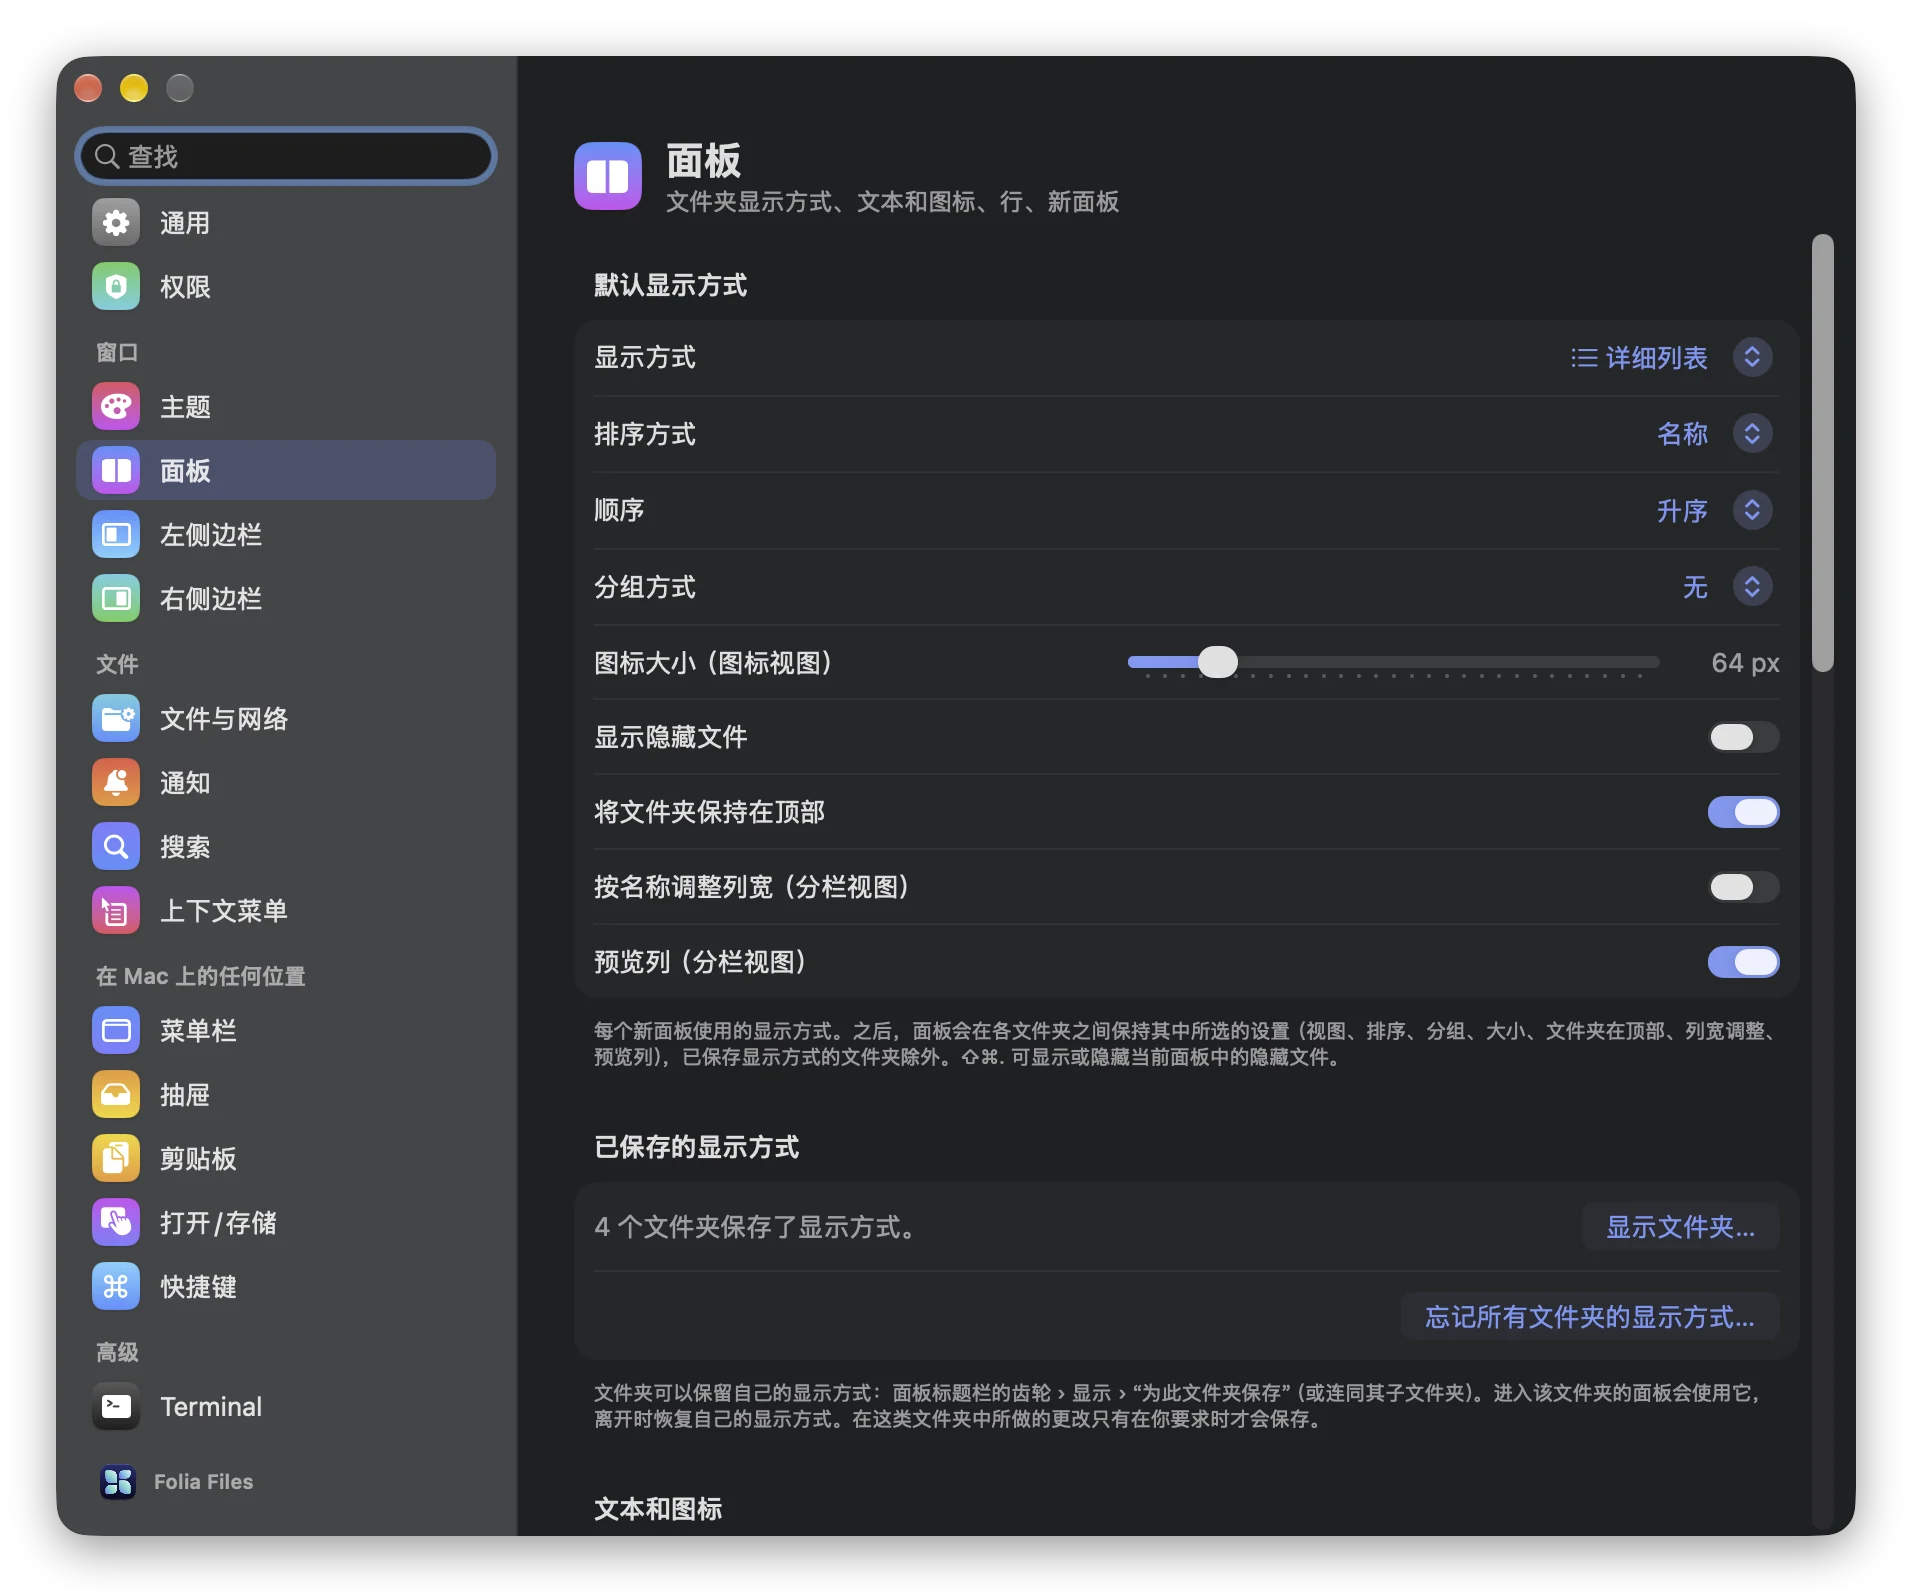Select the 快捷键 command-key icon
This screenshot has width=1912, height=1592.
point(116,1287)
